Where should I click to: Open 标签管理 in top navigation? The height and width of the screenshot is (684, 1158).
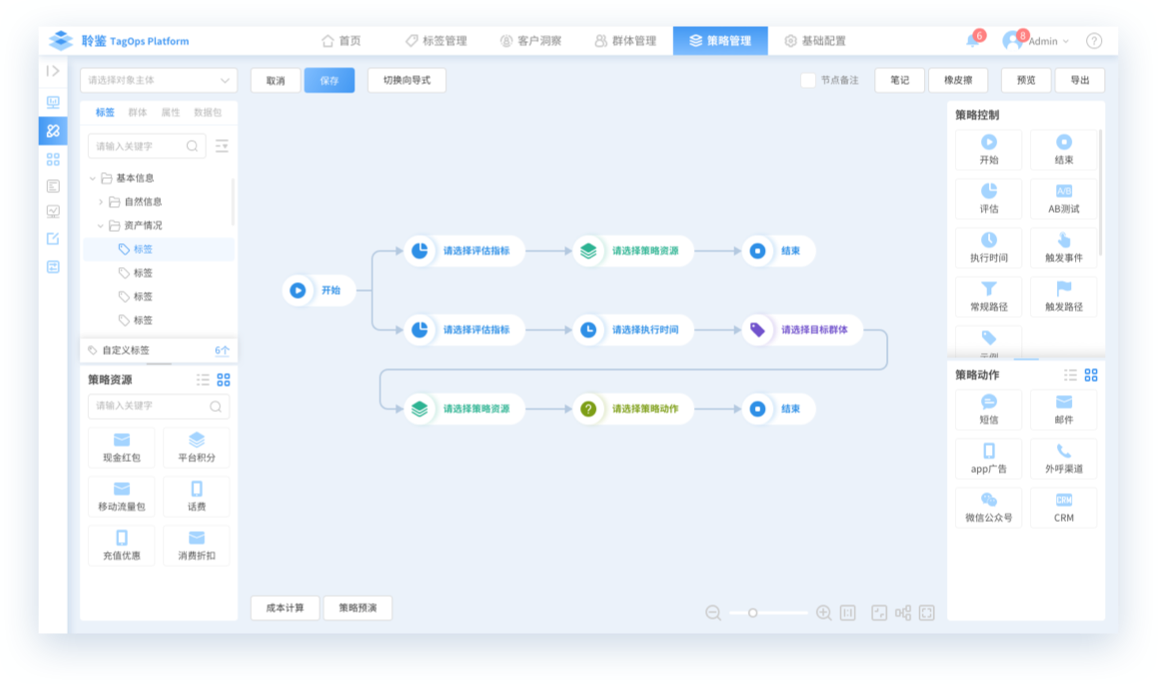click(436, 41)
